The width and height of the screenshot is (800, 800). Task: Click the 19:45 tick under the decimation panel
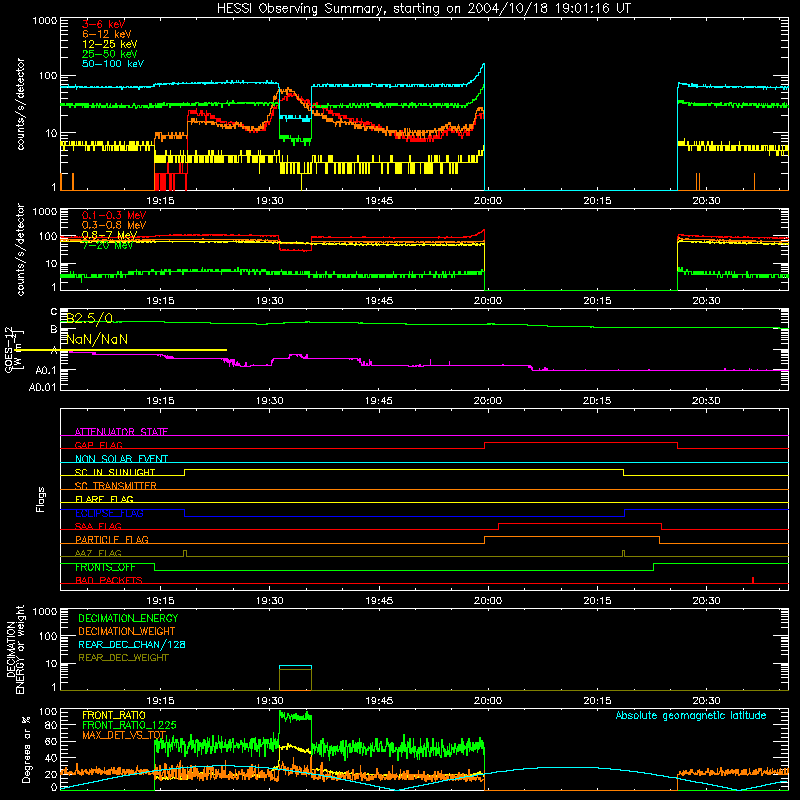[379, 701]
